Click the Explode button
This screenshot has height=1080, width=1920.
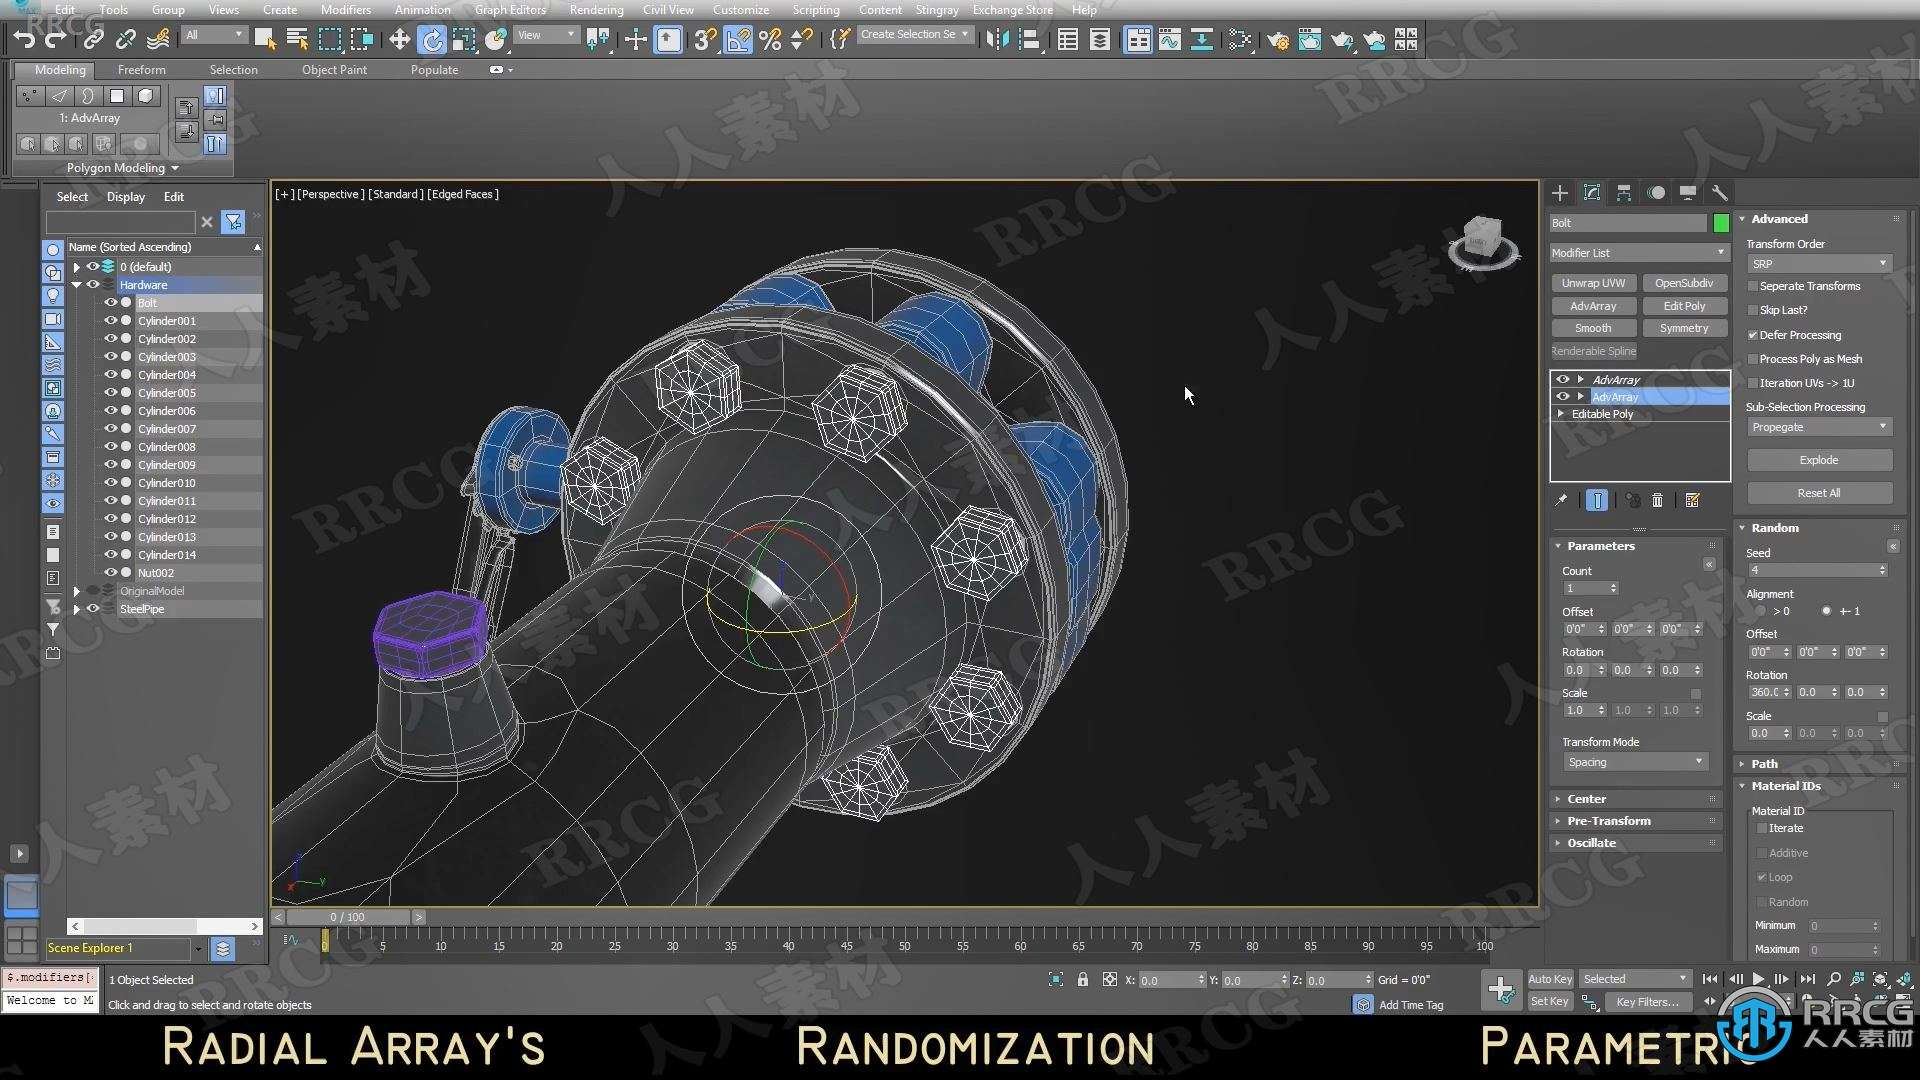point(1817,459)
